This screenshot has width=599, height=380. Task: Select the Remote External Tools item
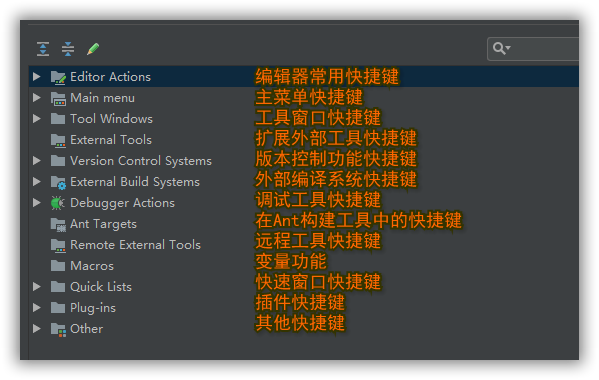(x=135, y=245)
